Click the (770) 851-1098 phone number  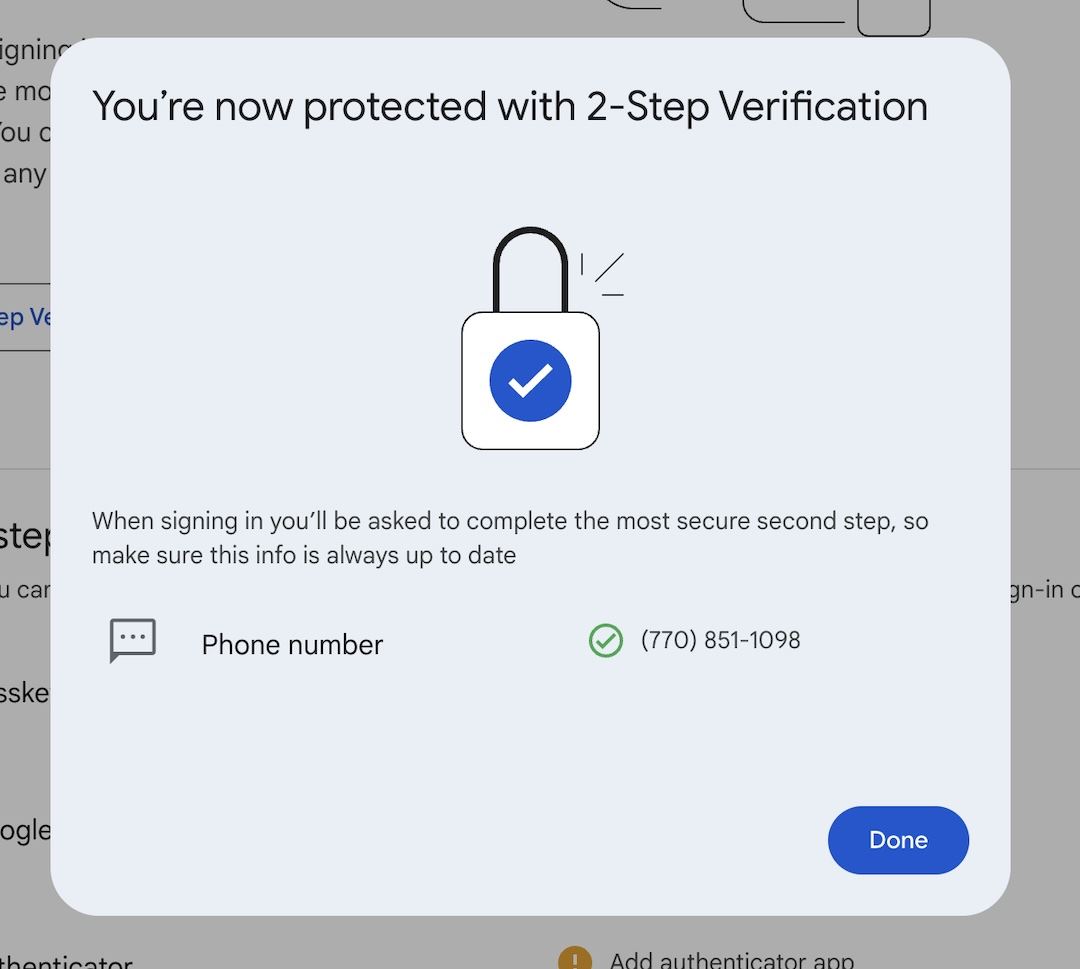720,640
